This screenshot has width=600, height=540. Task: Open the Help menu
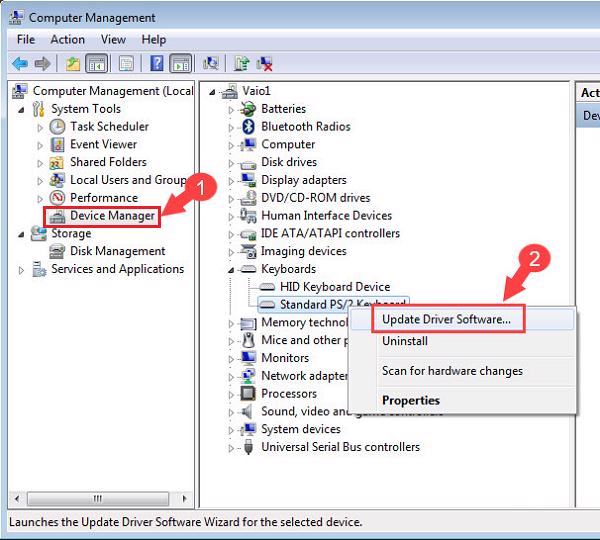[x=154, y=39]
